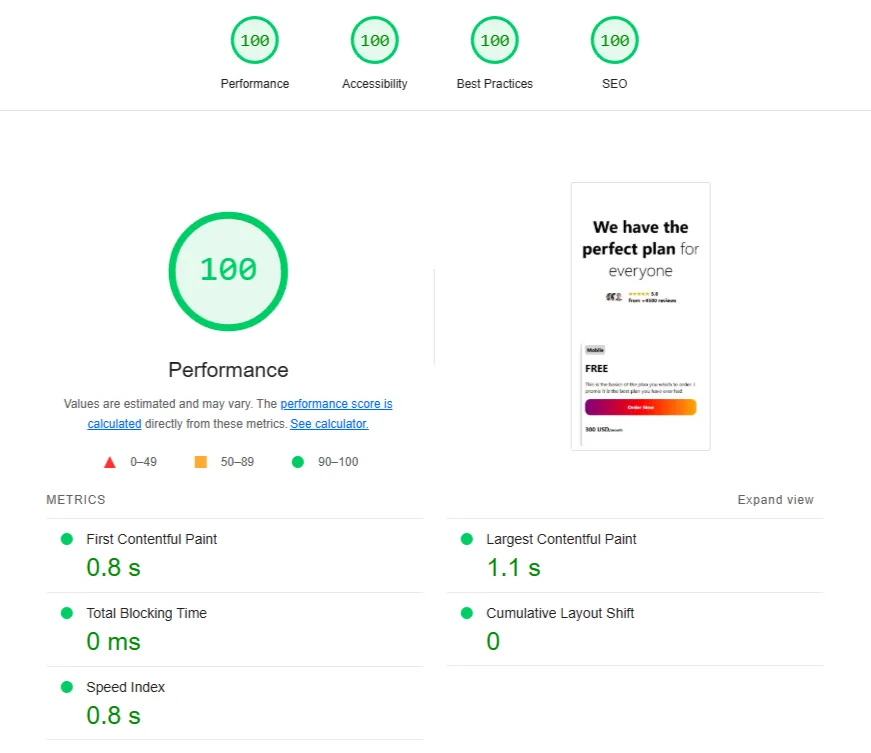Screen dimensions: 871x753
Task: Click the Performance label under top gauge
Action: click(254, 84)
